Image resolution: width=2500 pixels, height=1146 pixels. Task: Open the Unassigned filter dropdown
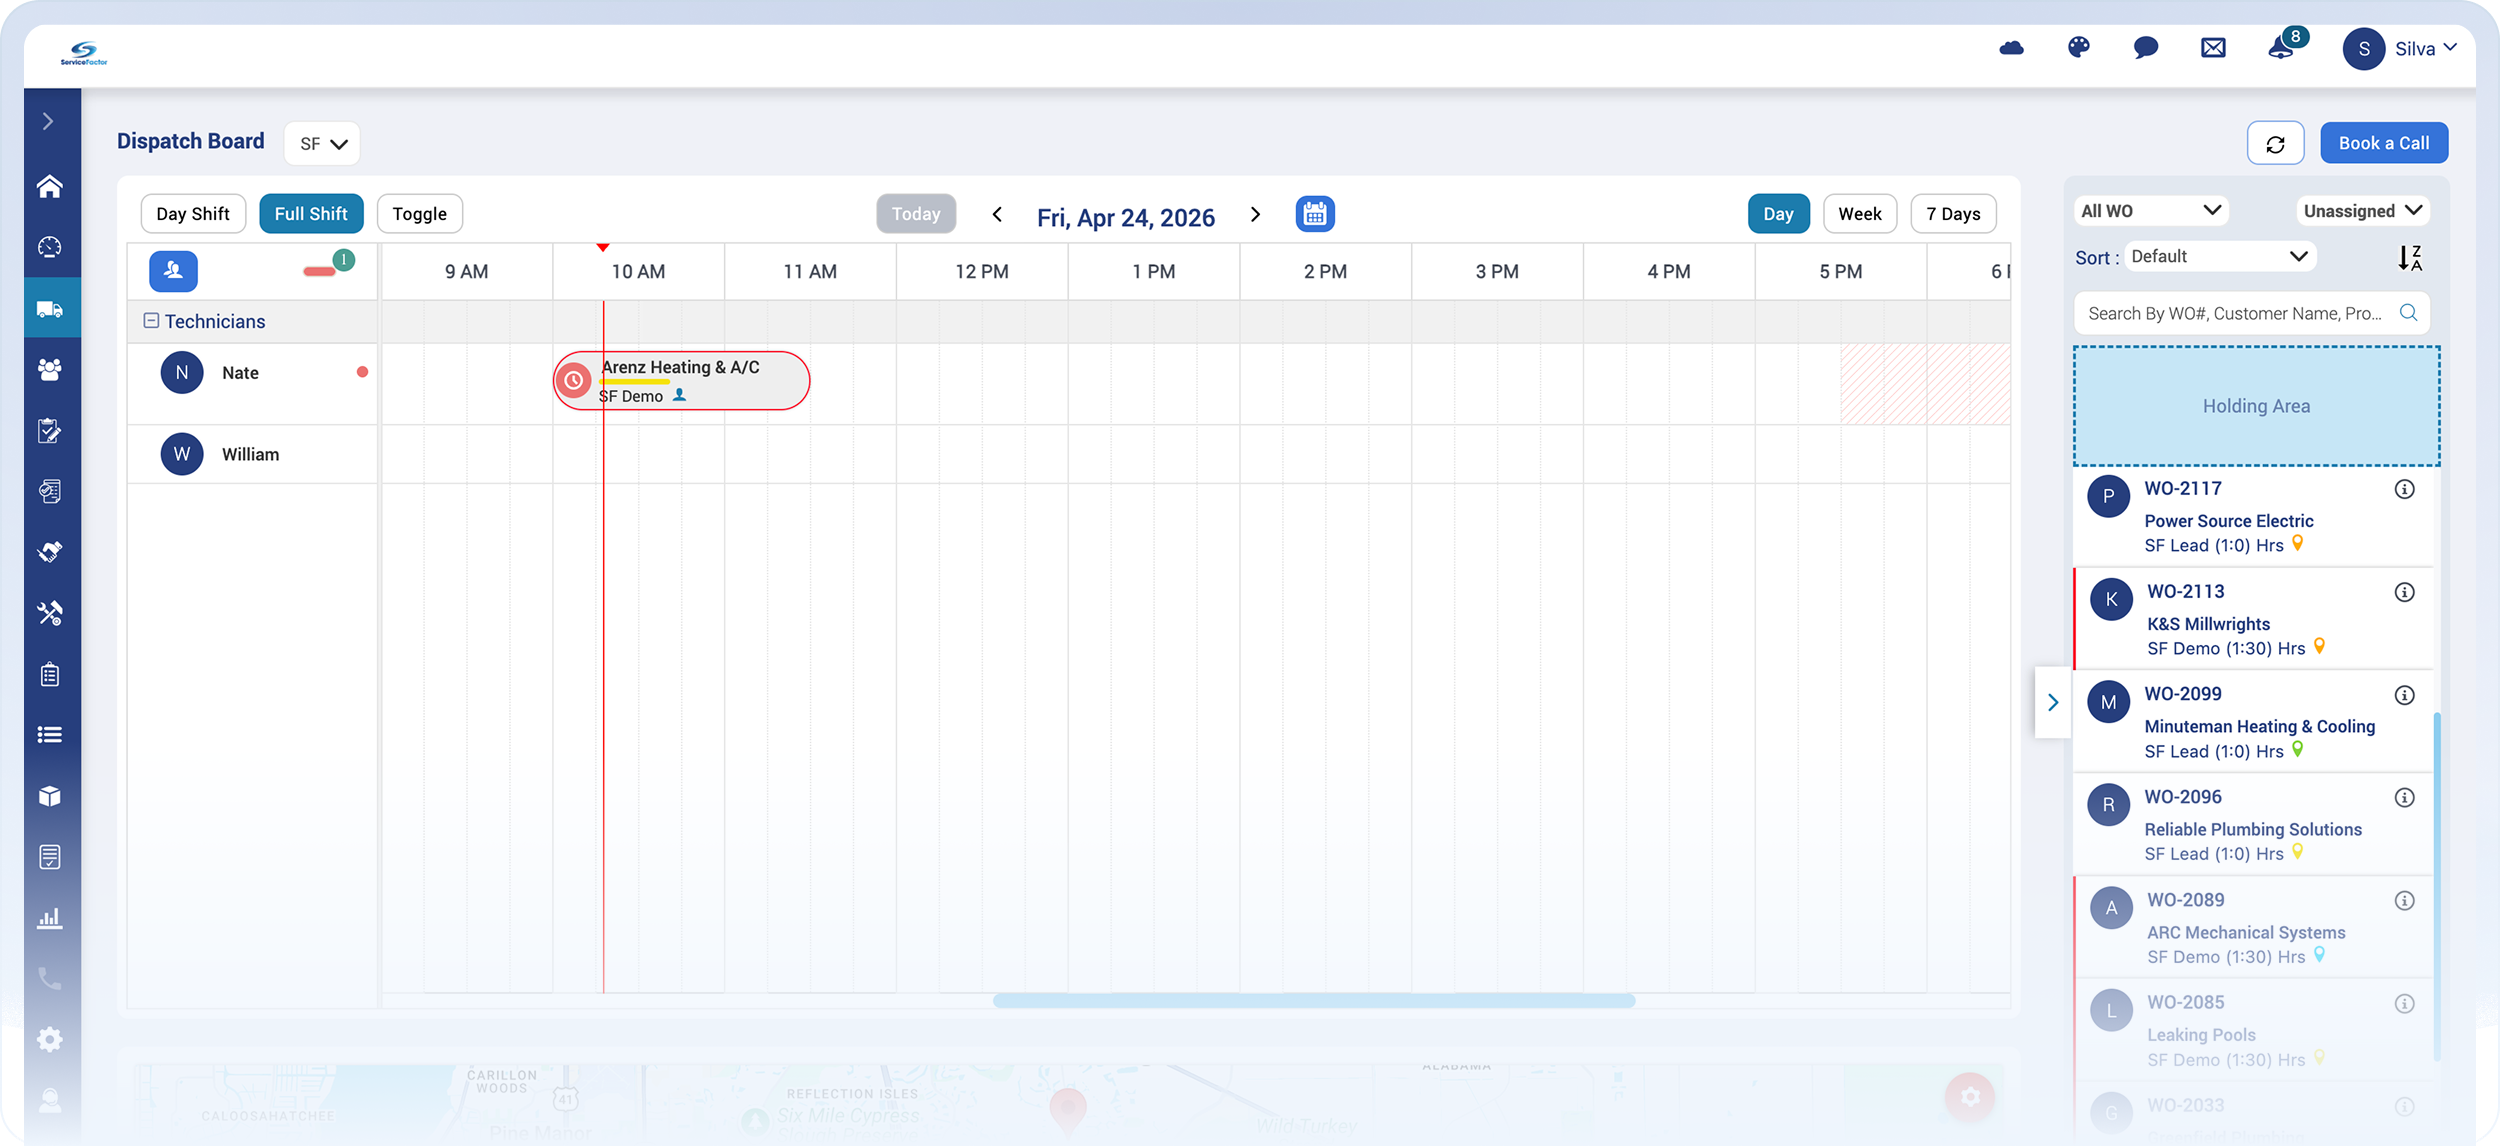tap(2363, 211)
